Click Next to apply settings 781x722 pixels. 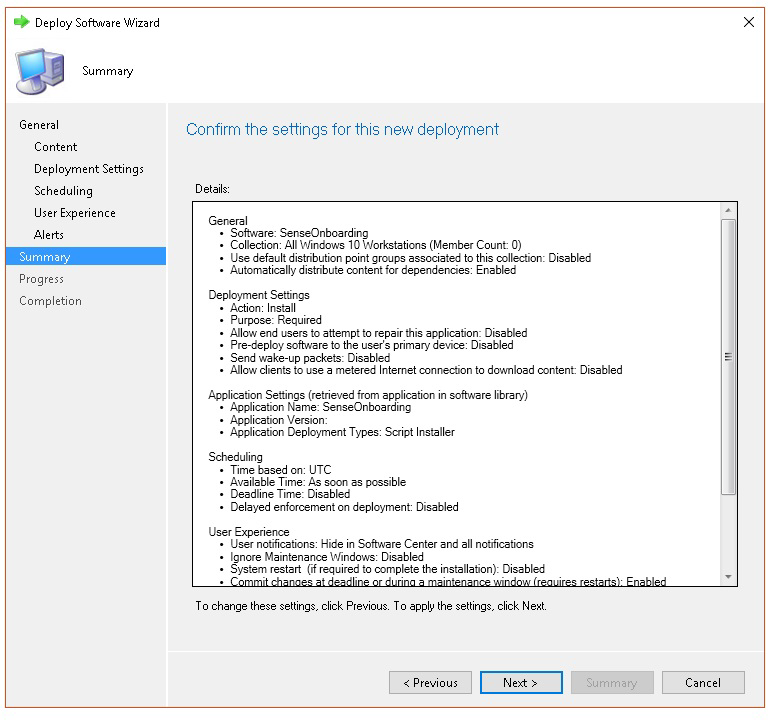520,683
